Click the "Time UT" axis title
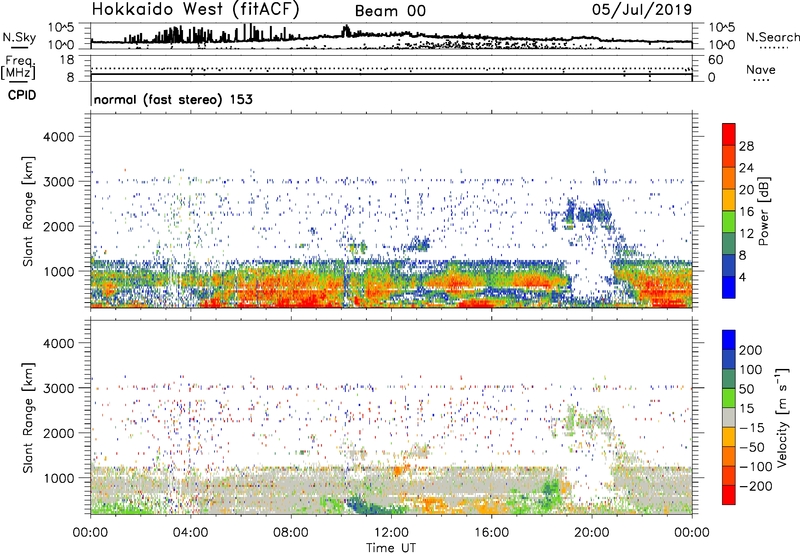Screen dimensions: 800x554 point(391,547)
